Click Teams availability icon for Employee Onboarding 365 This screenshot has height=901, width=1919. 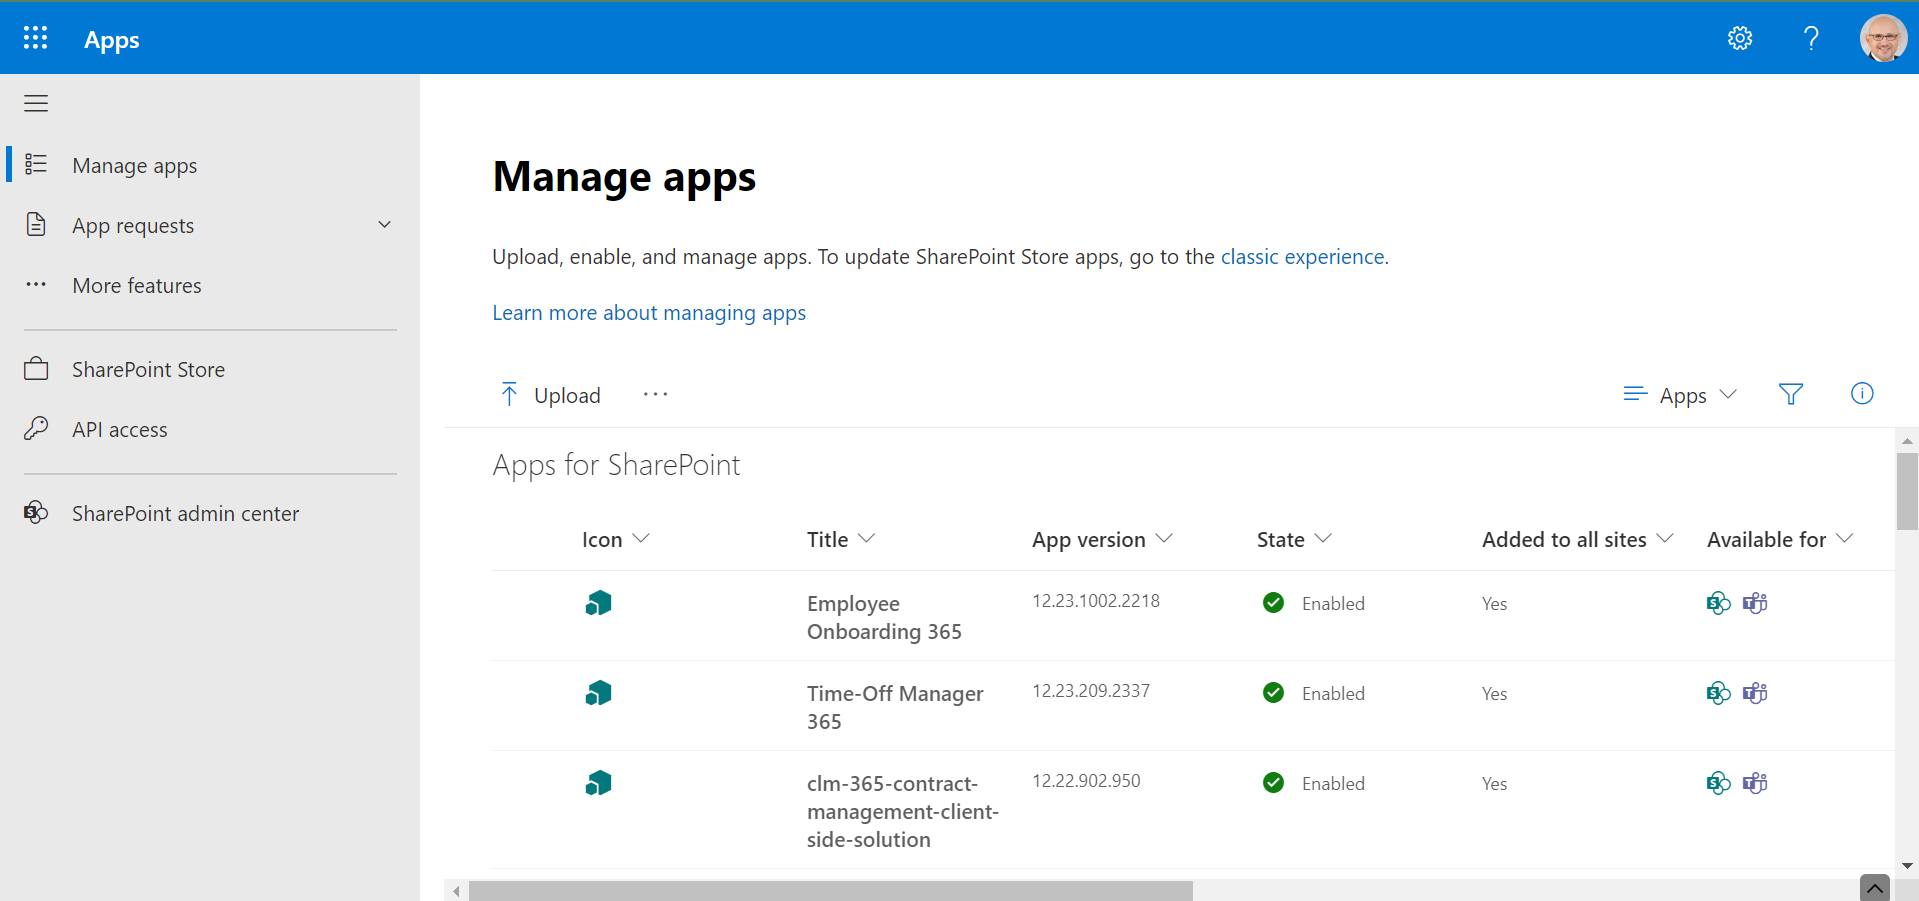(x=1755, y=603)
